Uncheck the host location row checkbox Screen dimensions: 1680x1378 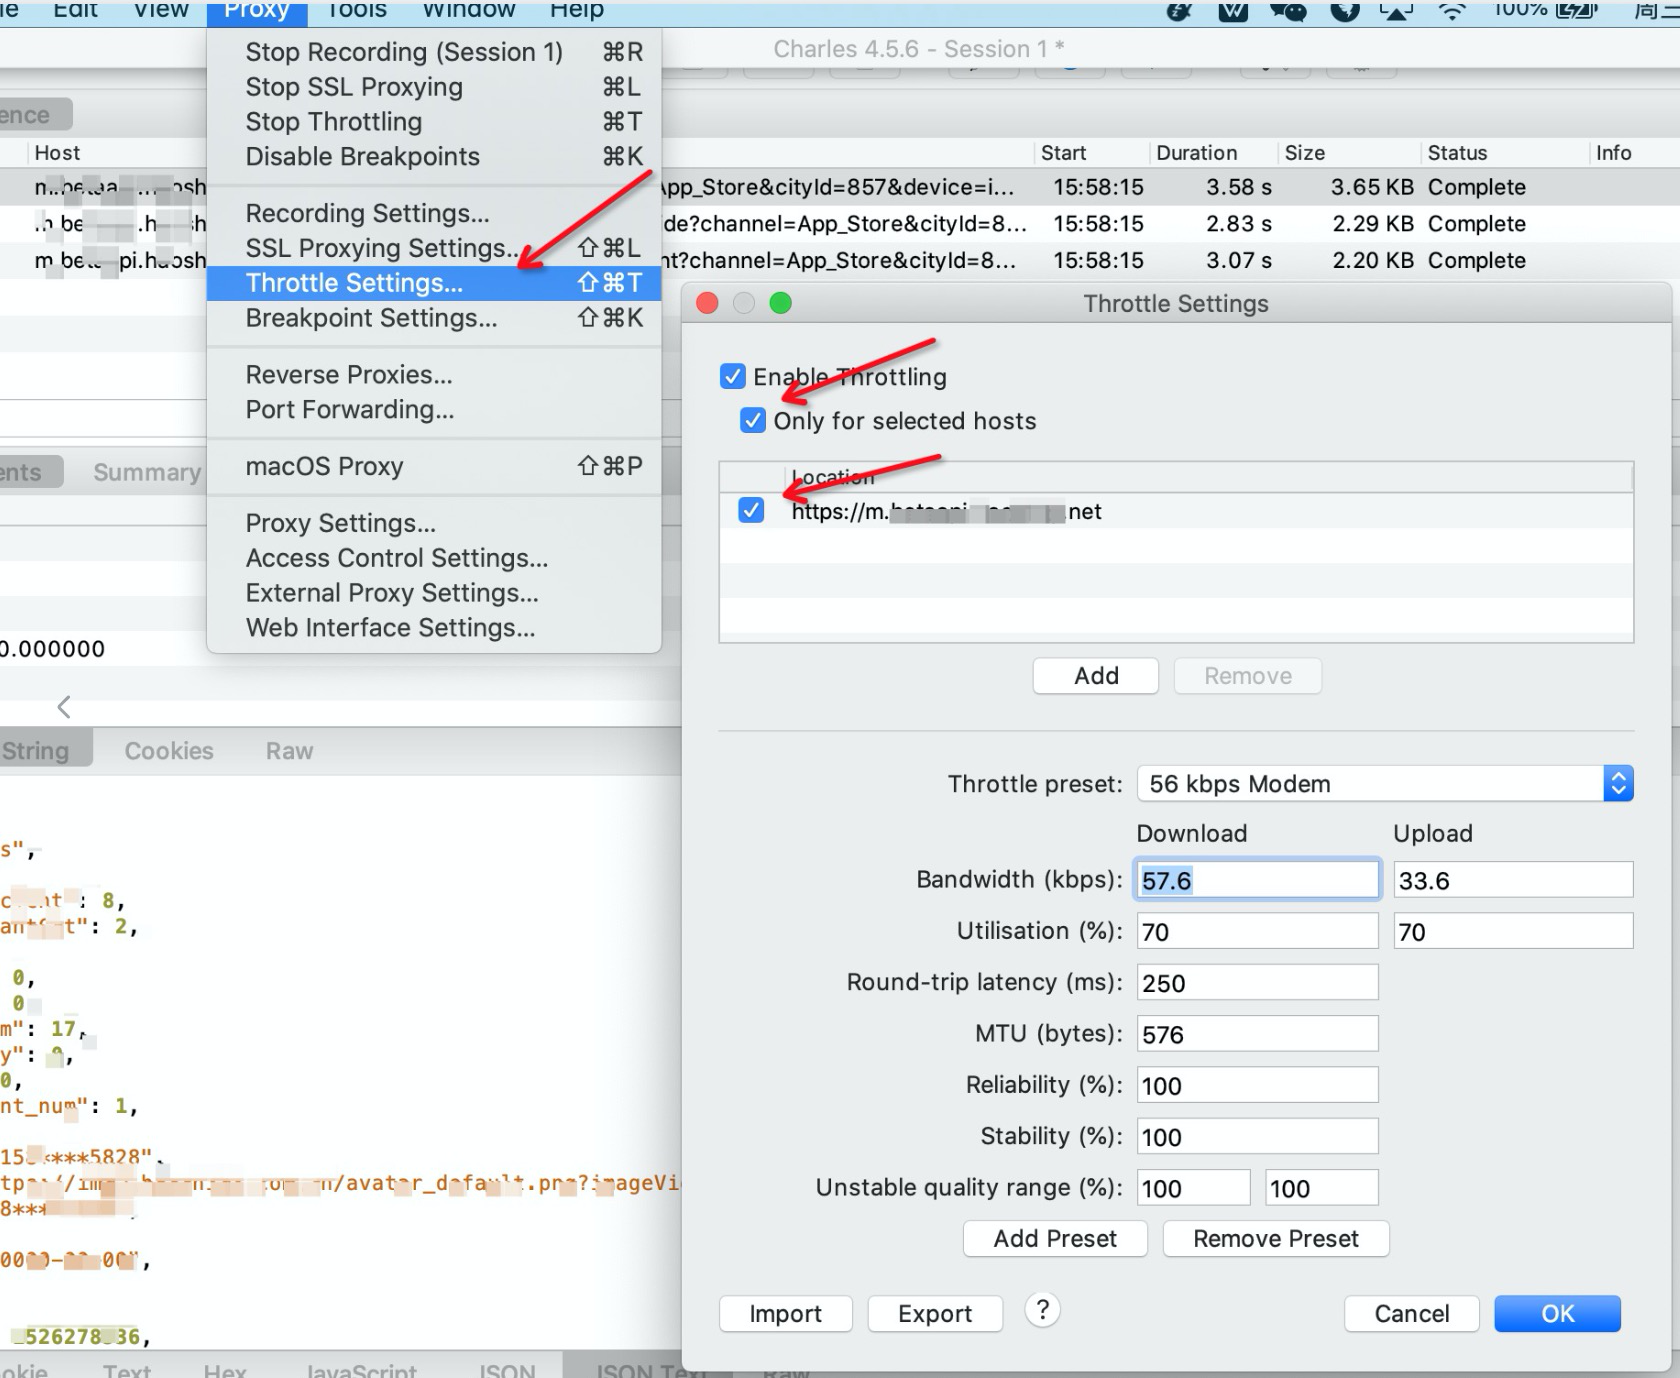(x=751, y=511)
